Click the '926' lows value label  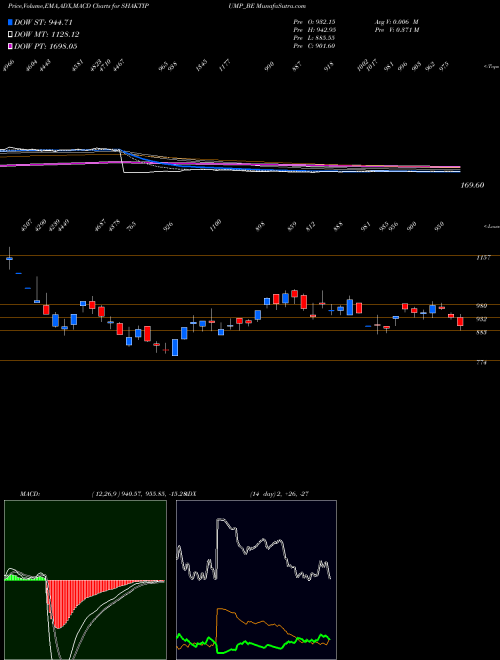pos(168,227)
